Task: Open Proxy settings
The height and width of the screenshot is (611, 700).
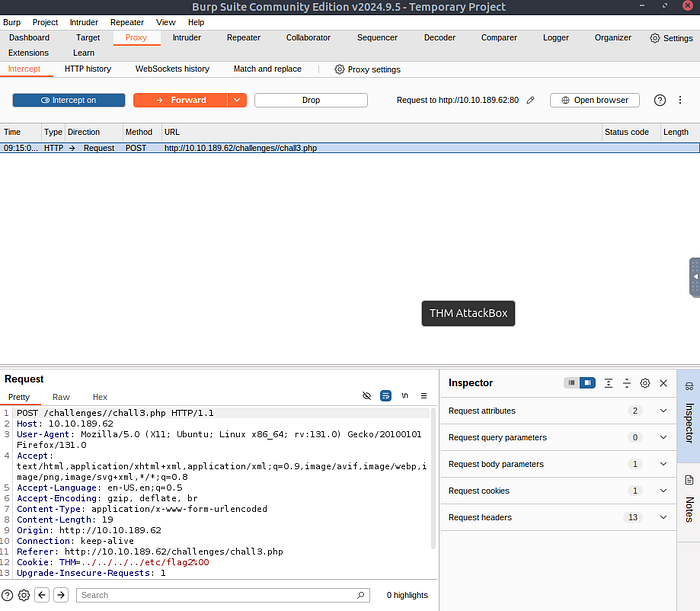Action: (x=368, y=69)
